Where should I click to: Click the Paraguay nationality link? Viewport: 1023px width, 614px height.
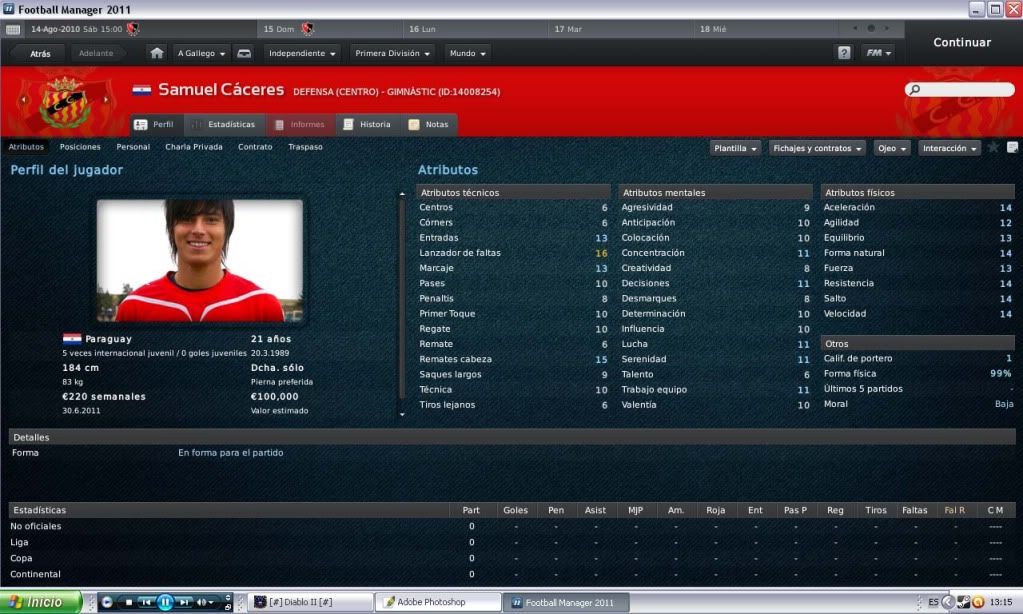(x=108, y=339)
